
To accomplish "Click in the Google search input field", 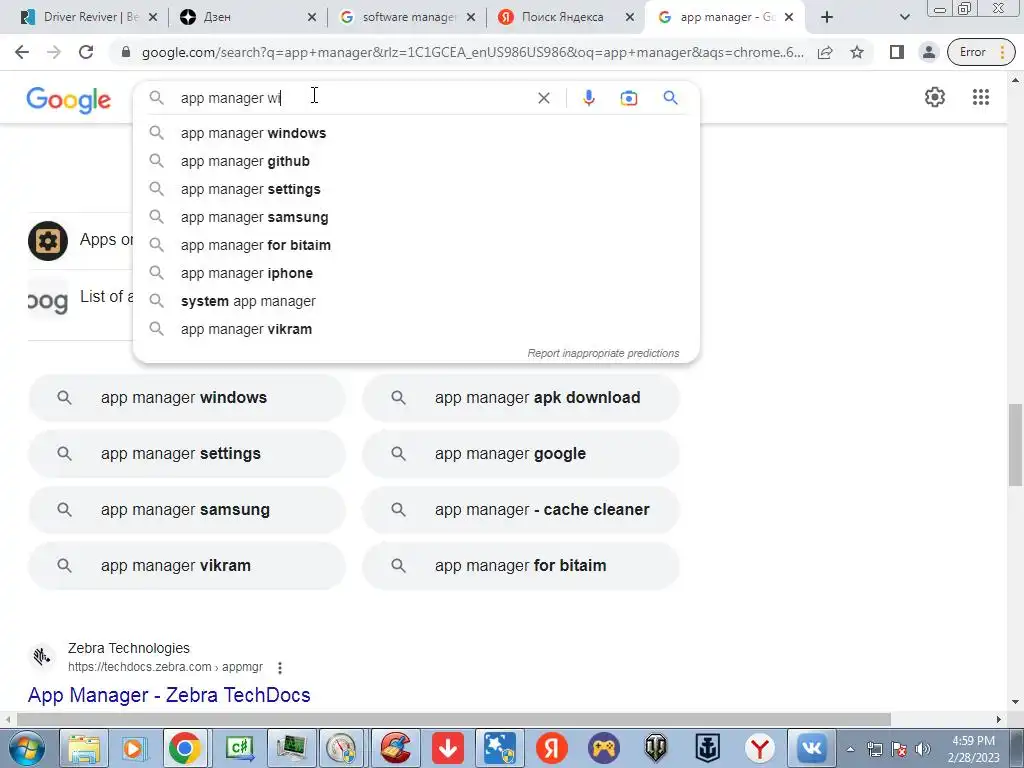I will (x=353, y=98).
